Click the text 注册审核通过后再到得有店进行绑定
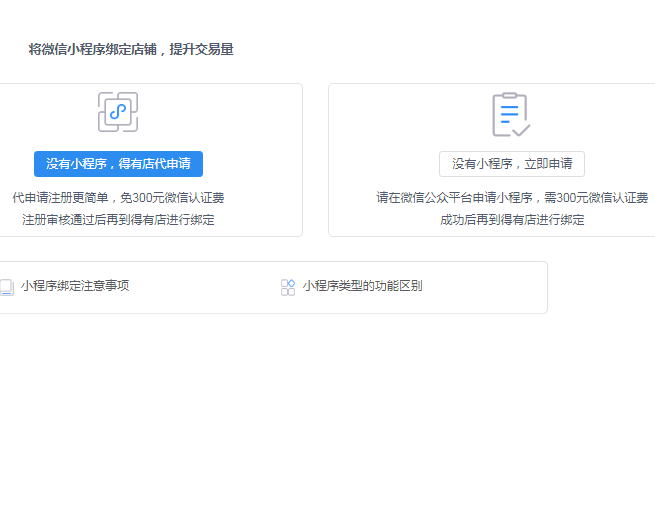 tap(118, 220)
